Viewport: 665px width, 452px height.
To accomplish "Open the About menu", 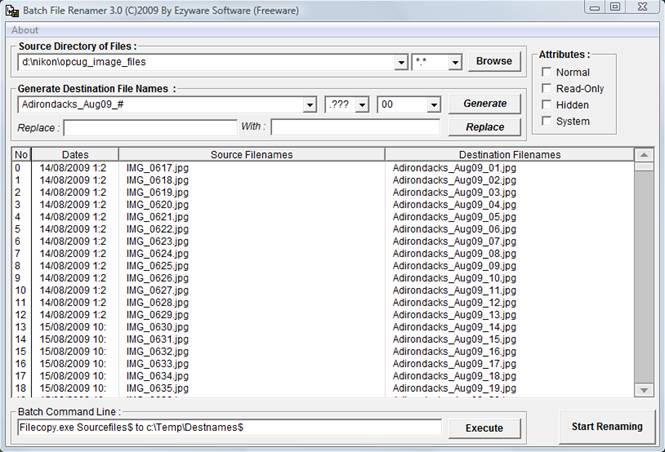I will (25, 30).
